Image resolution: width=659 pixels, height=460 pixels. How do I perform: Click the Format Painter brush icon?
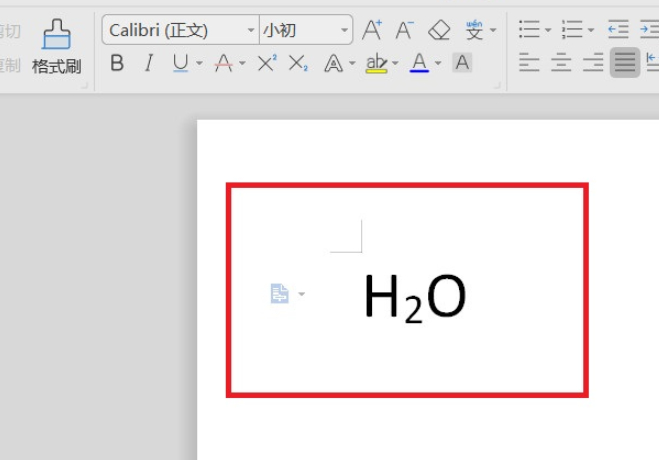[56, 35]
